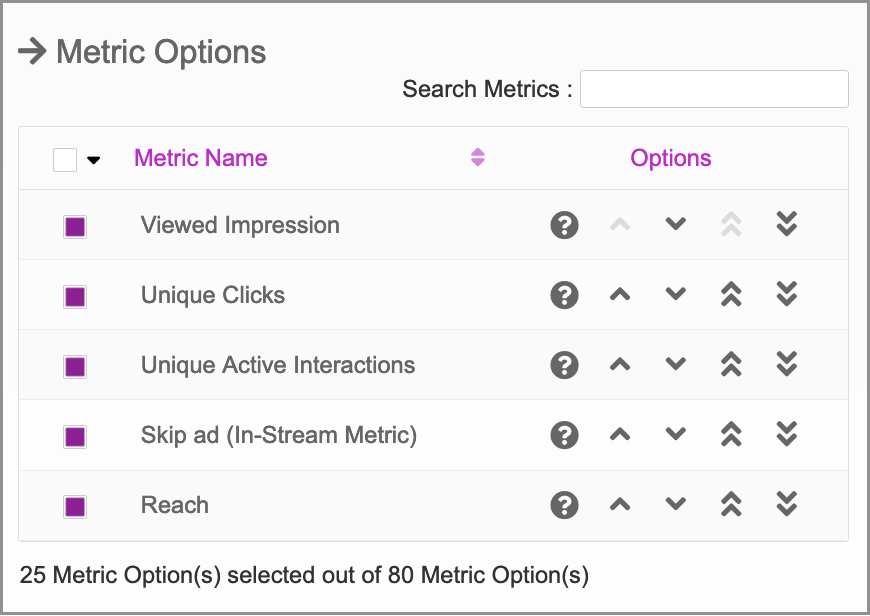
Task: Send Skip ad metric to bottom
Action: click(787, 435)
